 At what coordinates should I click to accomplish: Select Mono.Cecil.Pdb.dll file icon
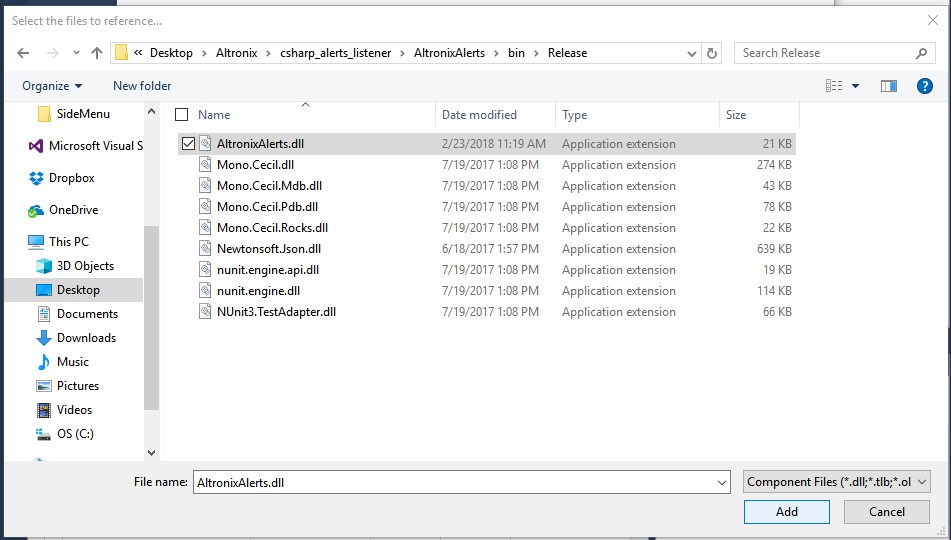206,206
